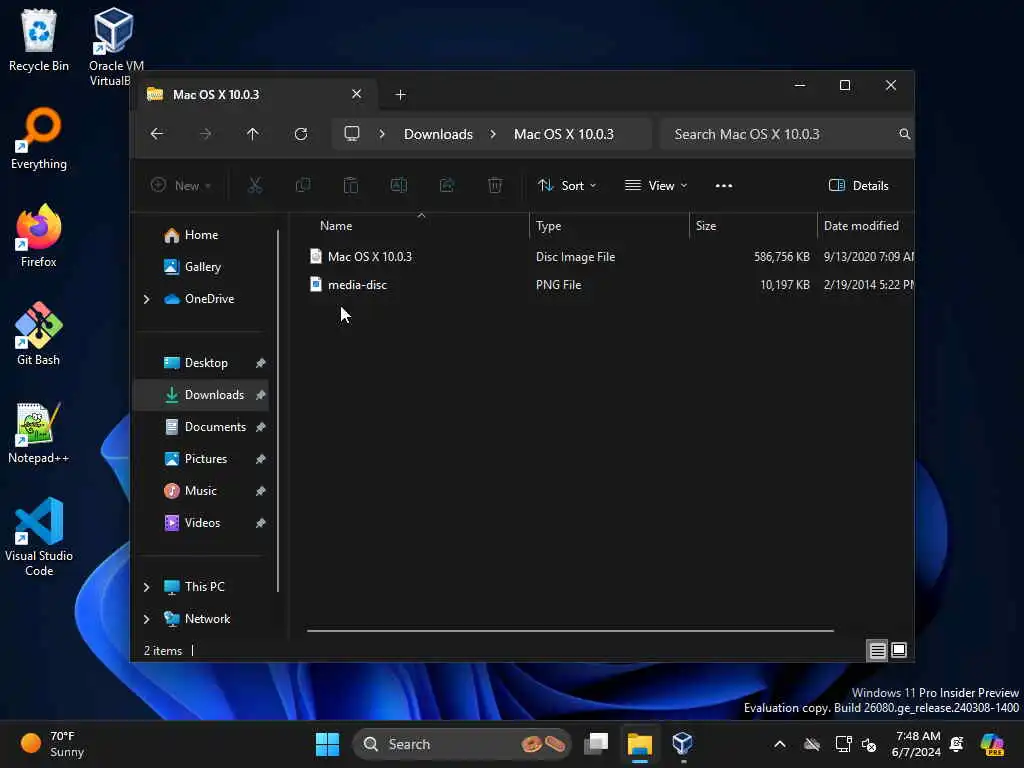Click the forward navigation arrow
Image resolution: width=1024 pixels, height=768 pixels.
pos(205,134)
